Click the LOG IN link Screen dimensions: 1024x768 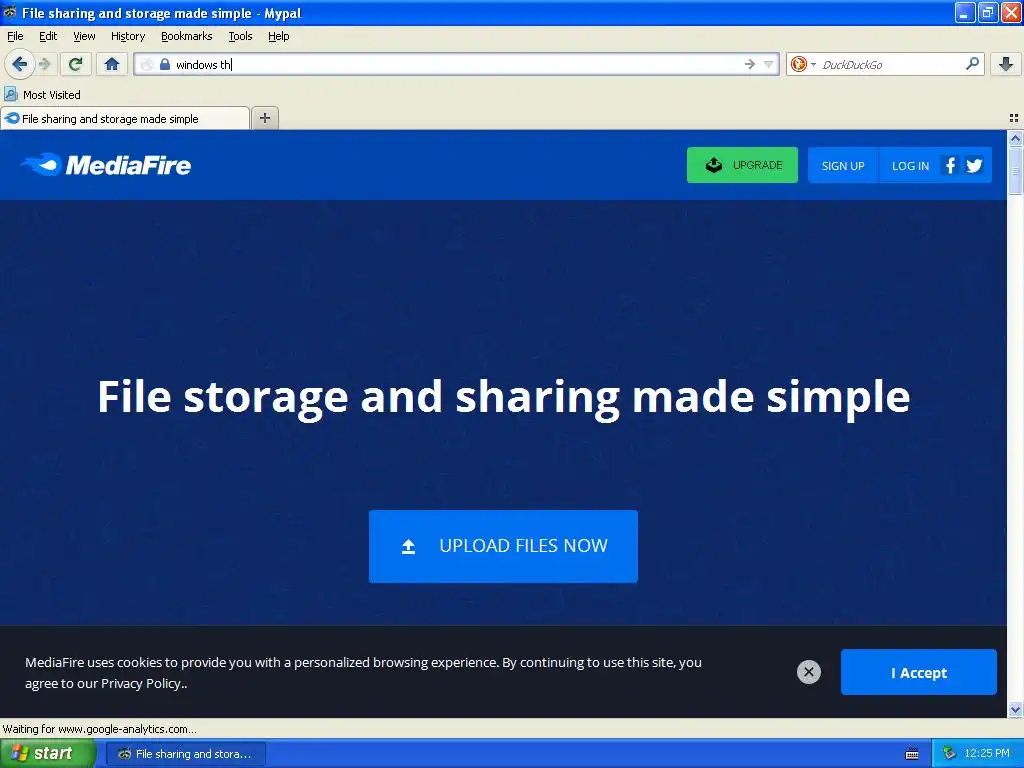910,165
